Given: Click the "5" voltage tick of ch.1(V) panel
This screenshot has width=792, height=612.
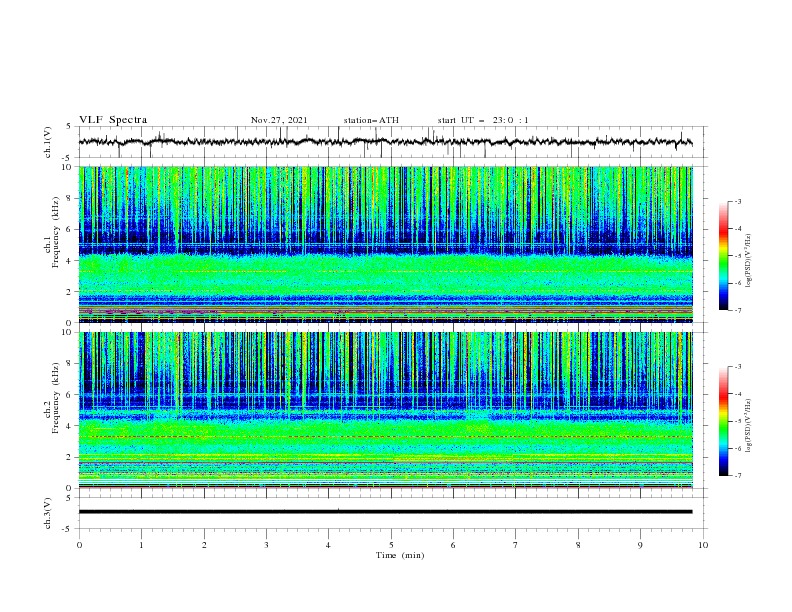Looking at the screenshot, I should coord(69,127).
